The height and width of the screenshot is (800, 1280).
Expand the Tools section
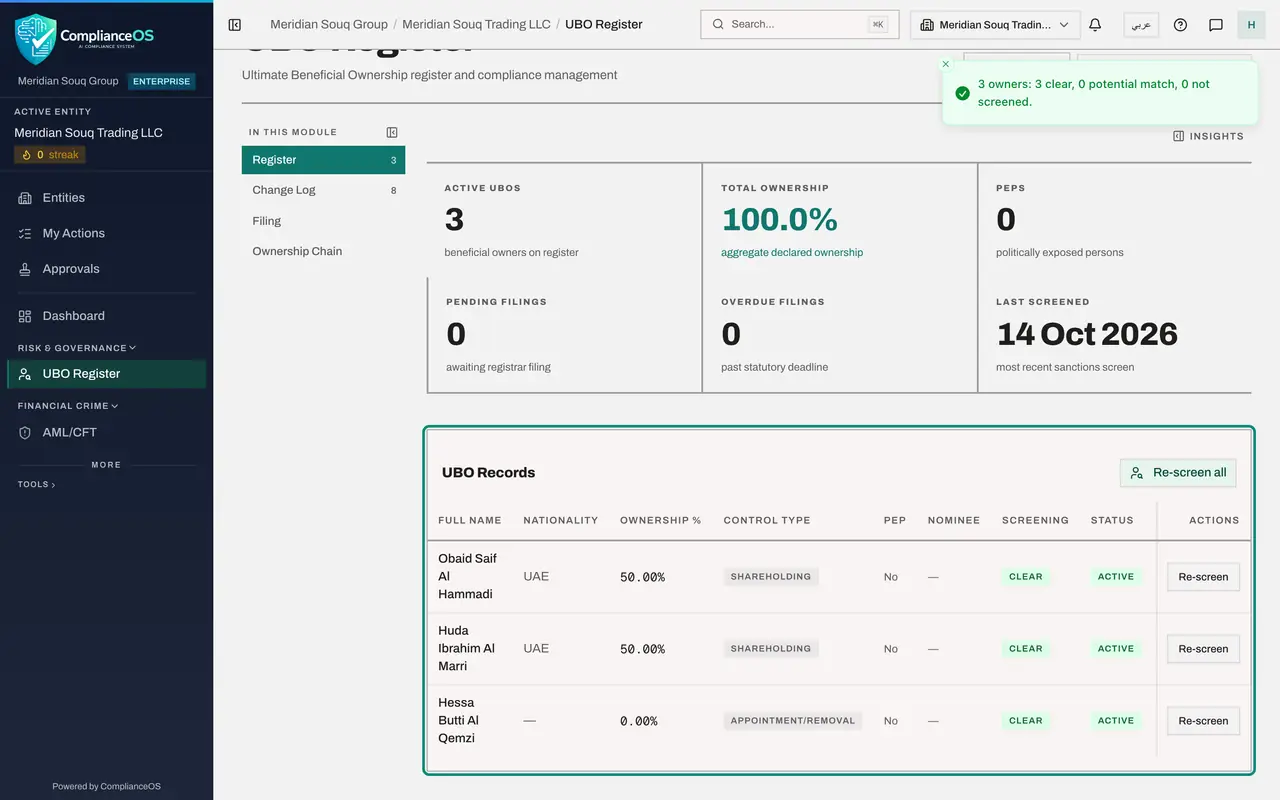(36, 484)
